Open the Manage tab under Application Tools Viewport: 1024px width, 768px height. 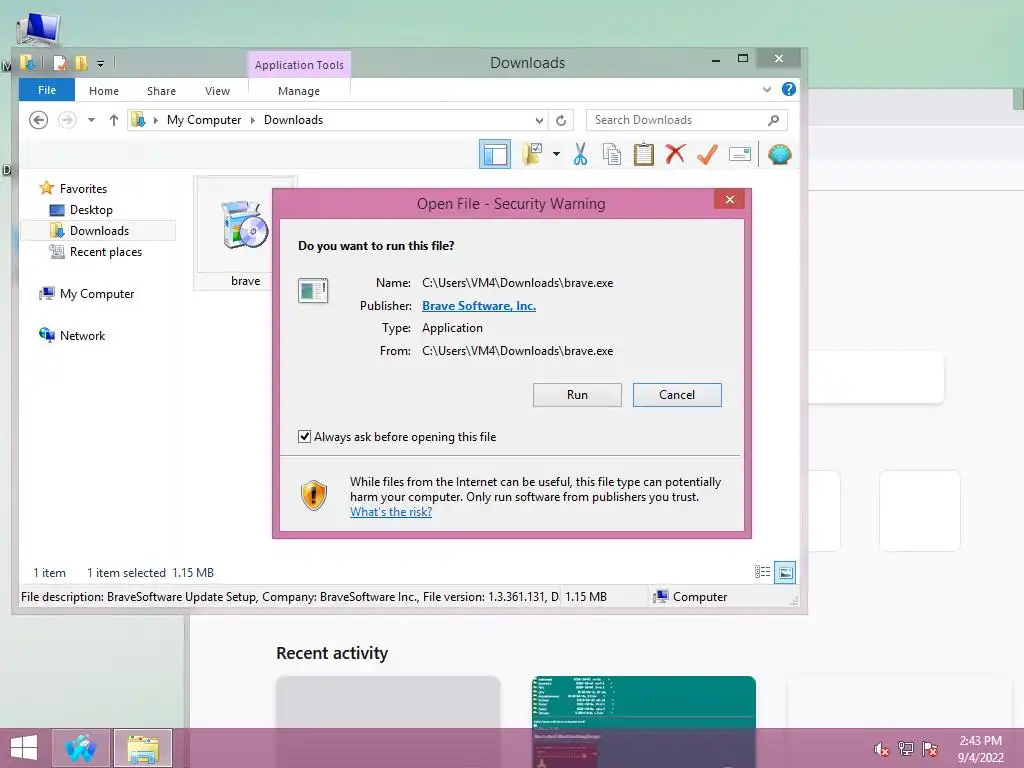[298, 91]
